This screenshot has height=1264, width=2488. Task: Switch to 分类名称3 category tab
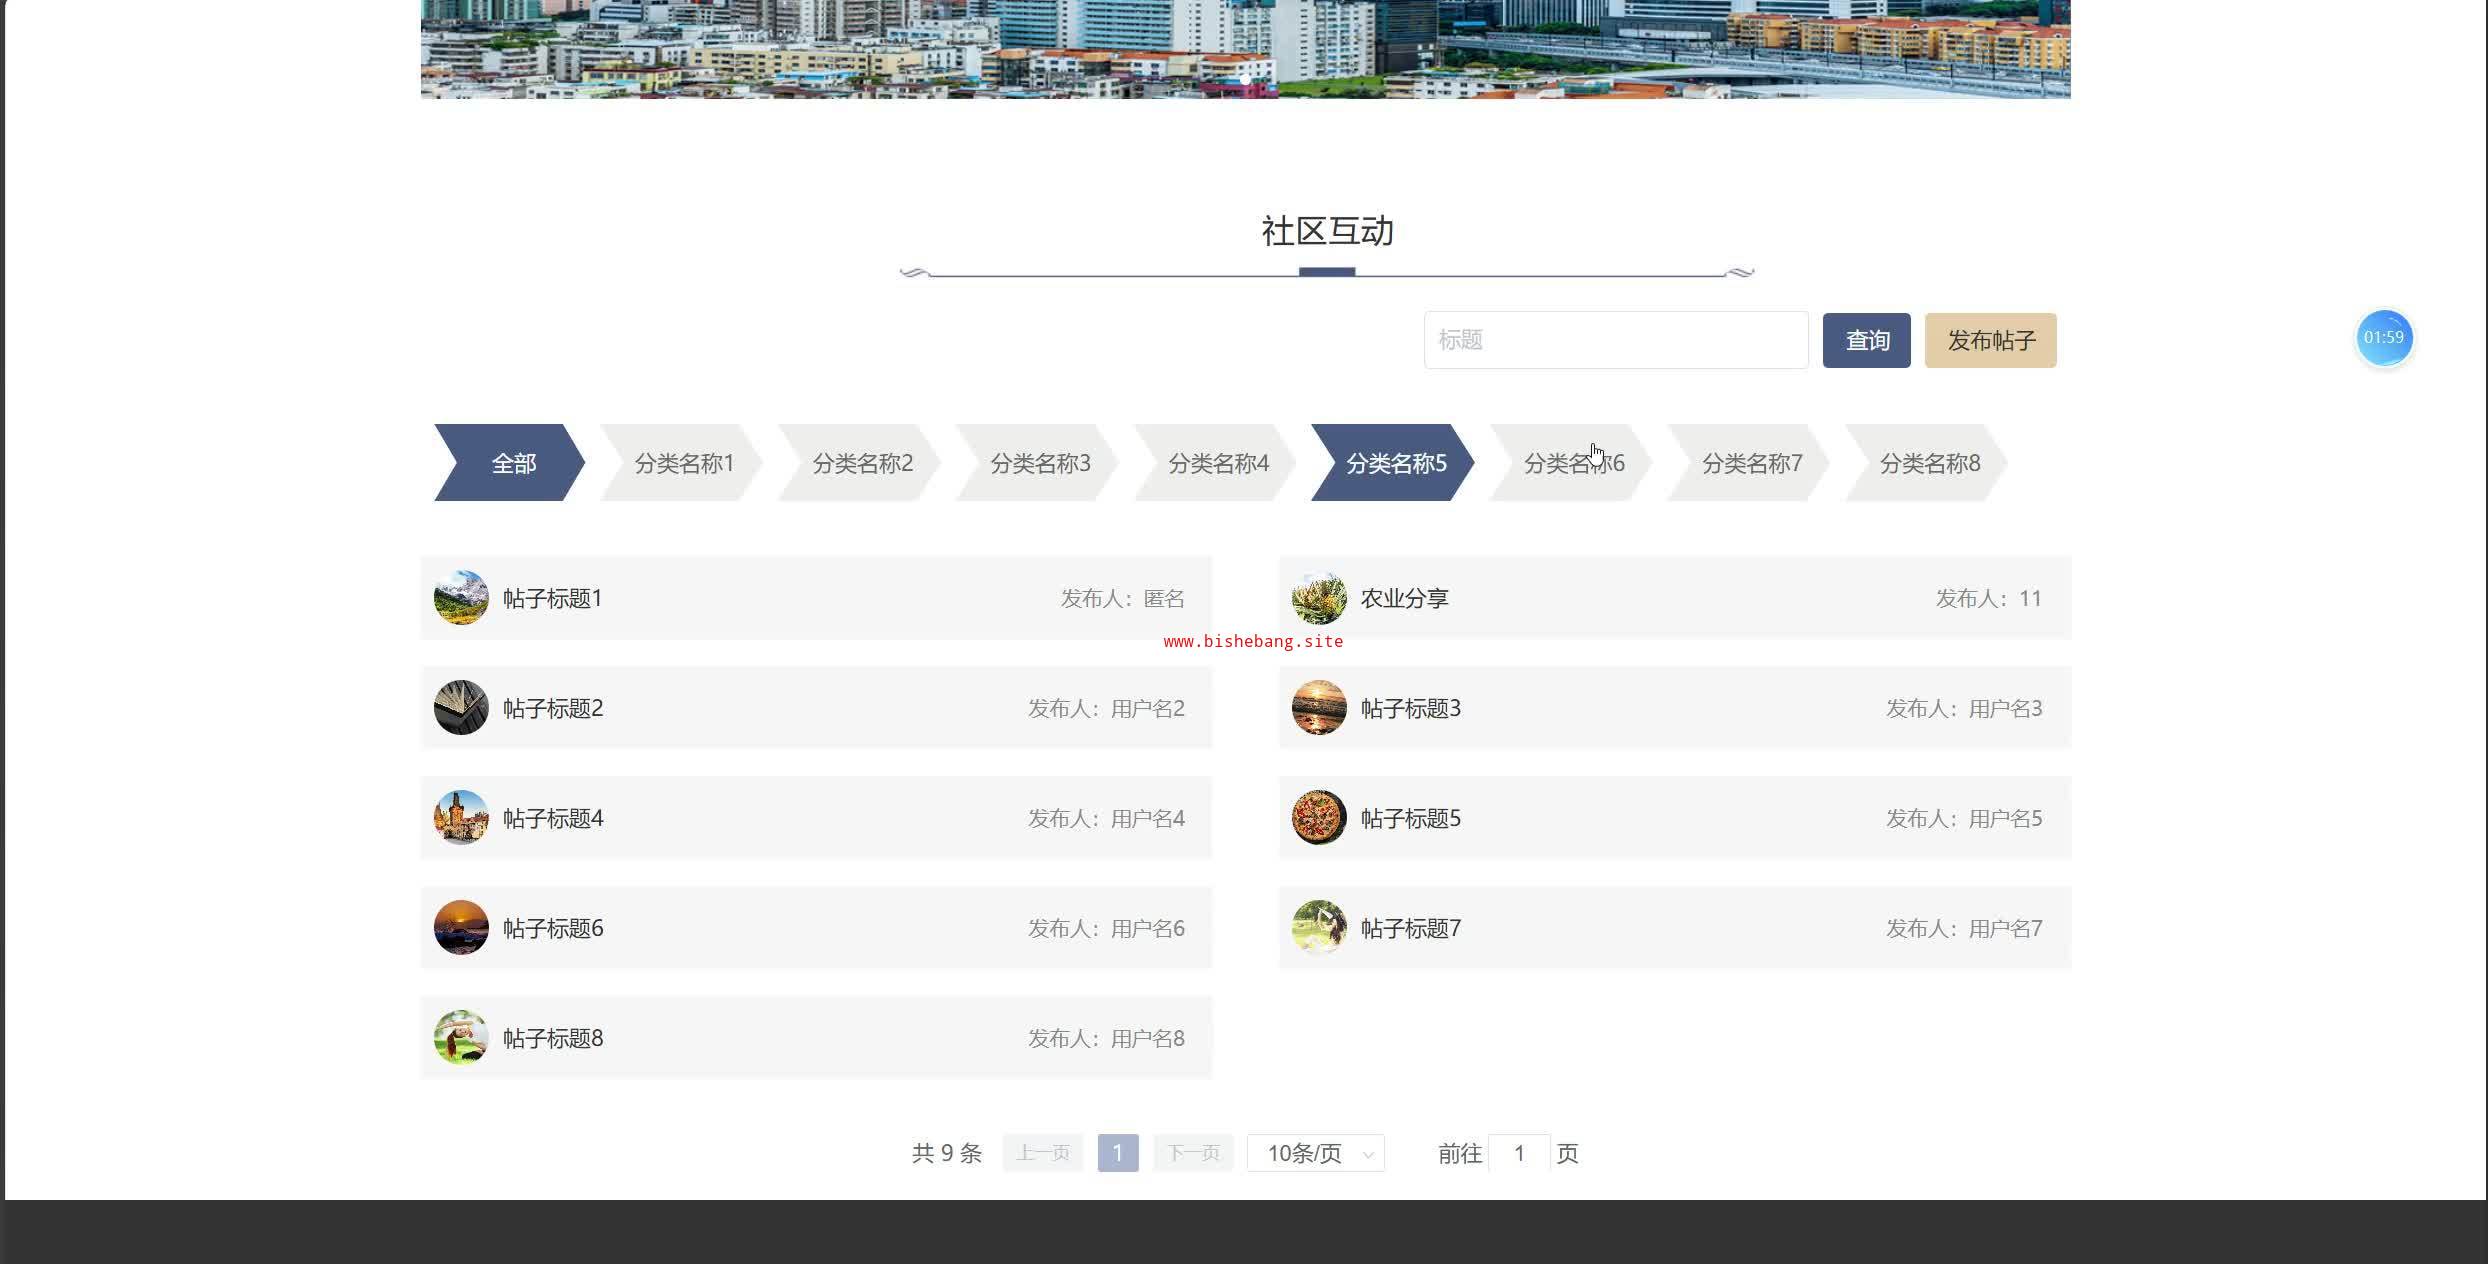[1039, 463]
